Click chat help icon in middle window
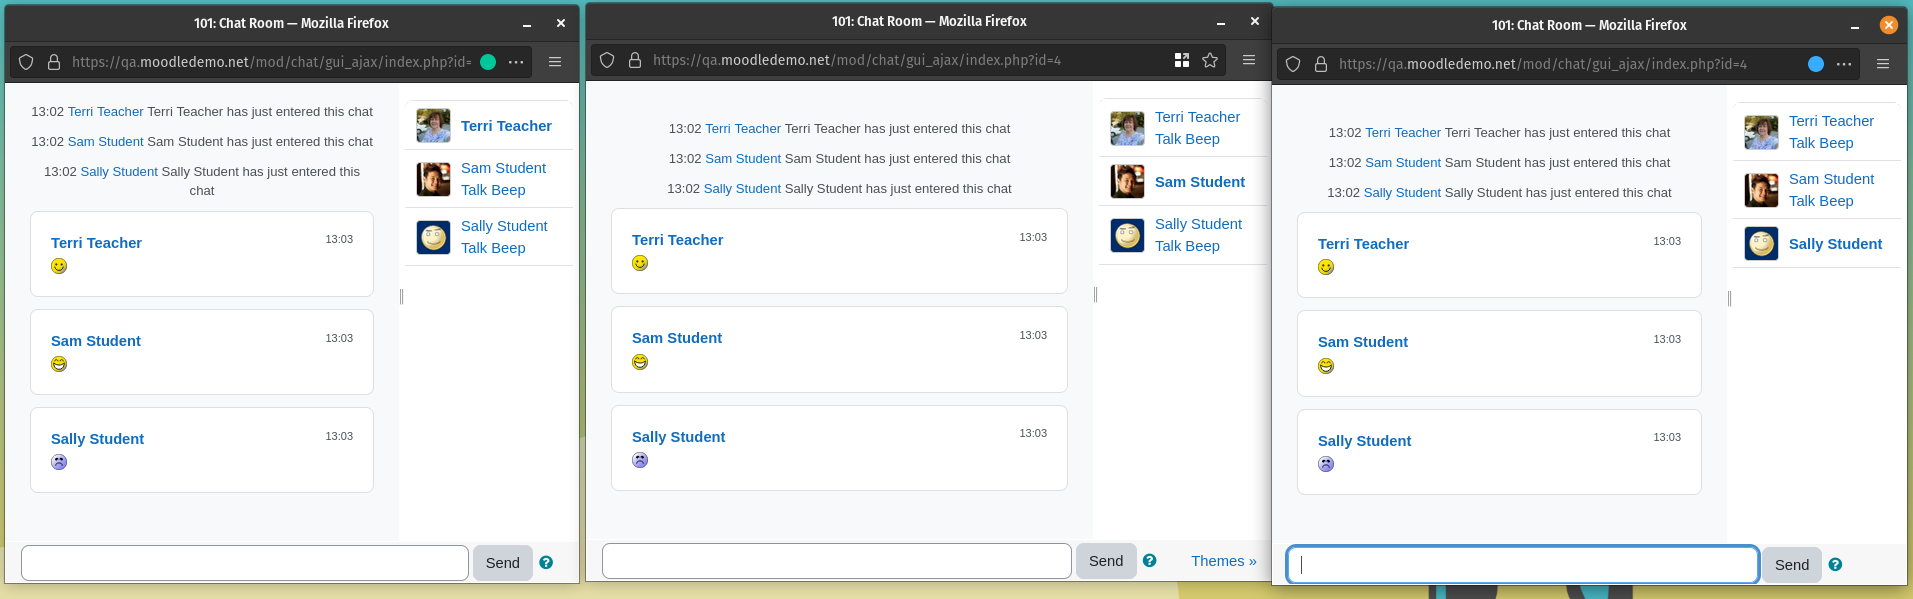This screenshot has width=1913, height=599. click(x=1150, y=561)
